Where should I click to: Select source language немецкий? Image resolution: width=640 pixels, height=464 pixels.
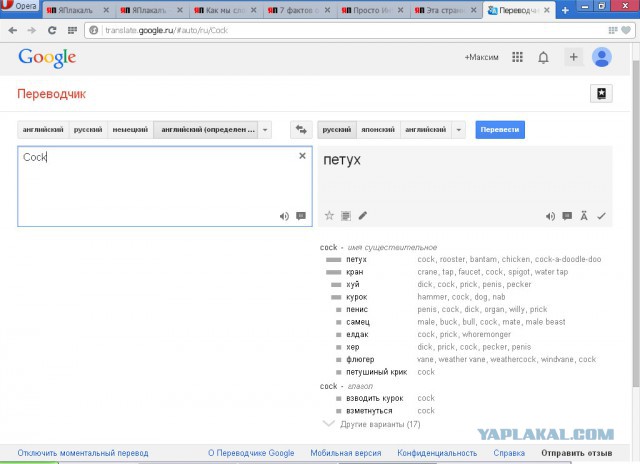click(130, 130)
